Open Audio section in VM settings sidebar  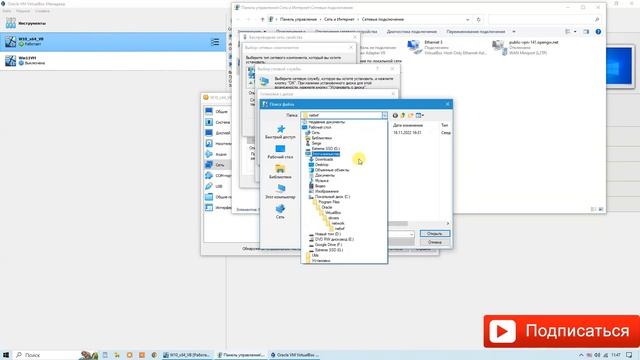coord(217,154)
